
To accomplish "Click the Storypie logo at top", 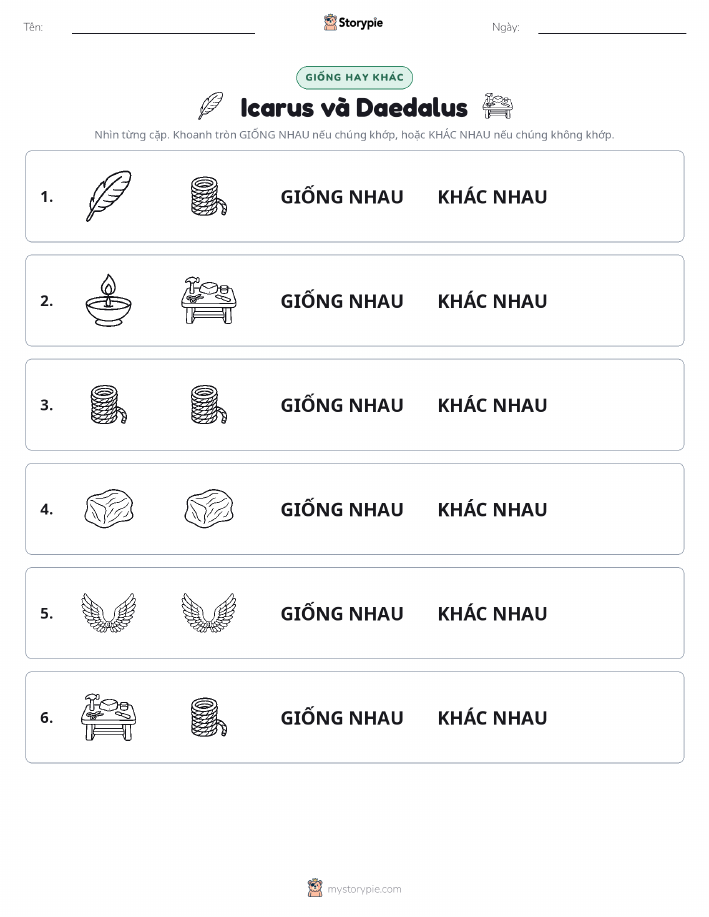I will point(353,23).
